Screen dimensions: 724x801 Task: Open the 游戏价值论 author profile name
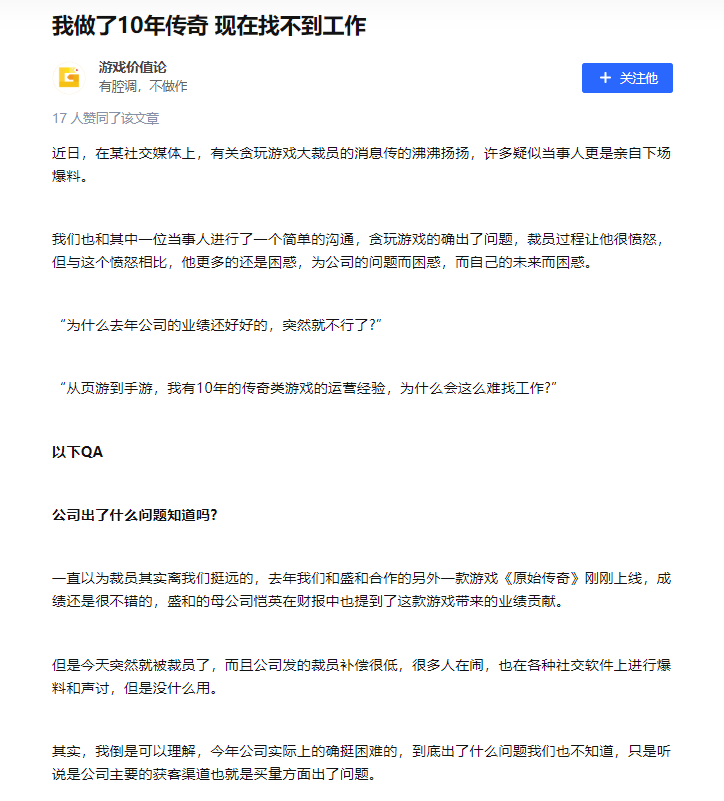[132, 67]
